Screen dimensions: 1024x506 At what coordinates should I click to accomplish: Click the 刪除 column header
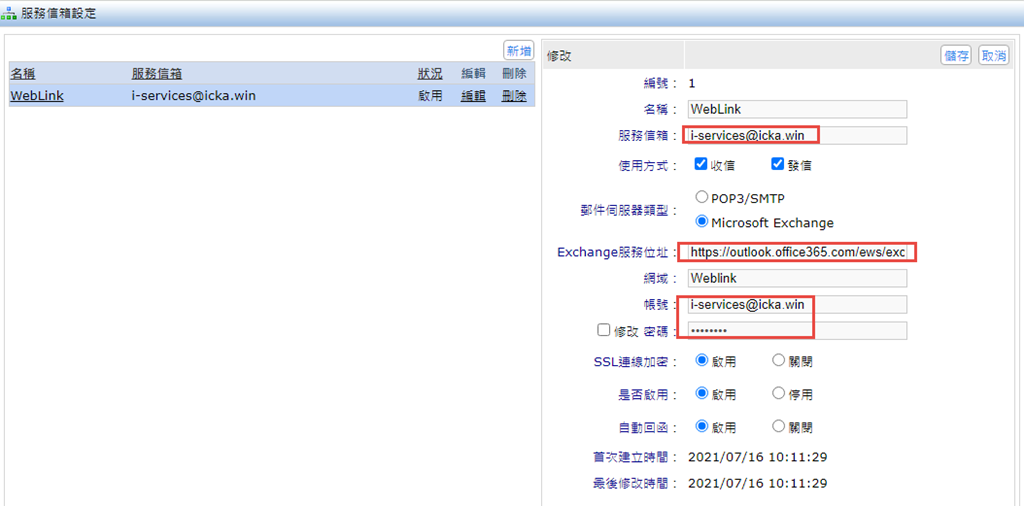514,74
